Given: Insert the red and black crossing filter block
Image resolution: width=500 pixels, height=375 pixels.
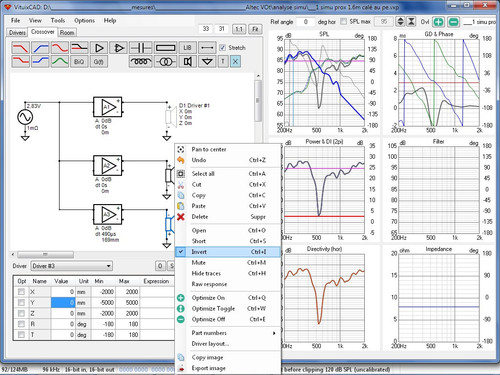Looking at the screenshot, I should click(x=79, y=48).
